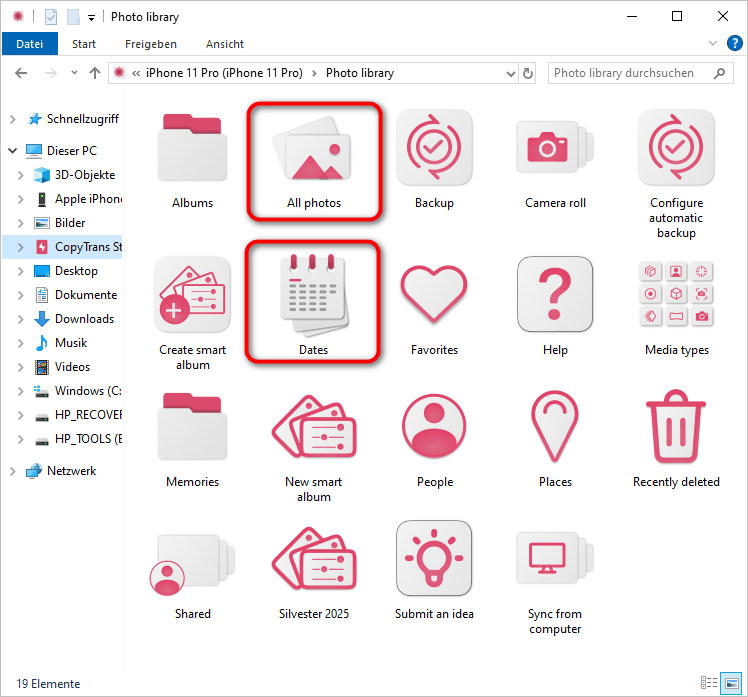Switch to large icons view in status bar
The image size is (748, 697).
731,683
